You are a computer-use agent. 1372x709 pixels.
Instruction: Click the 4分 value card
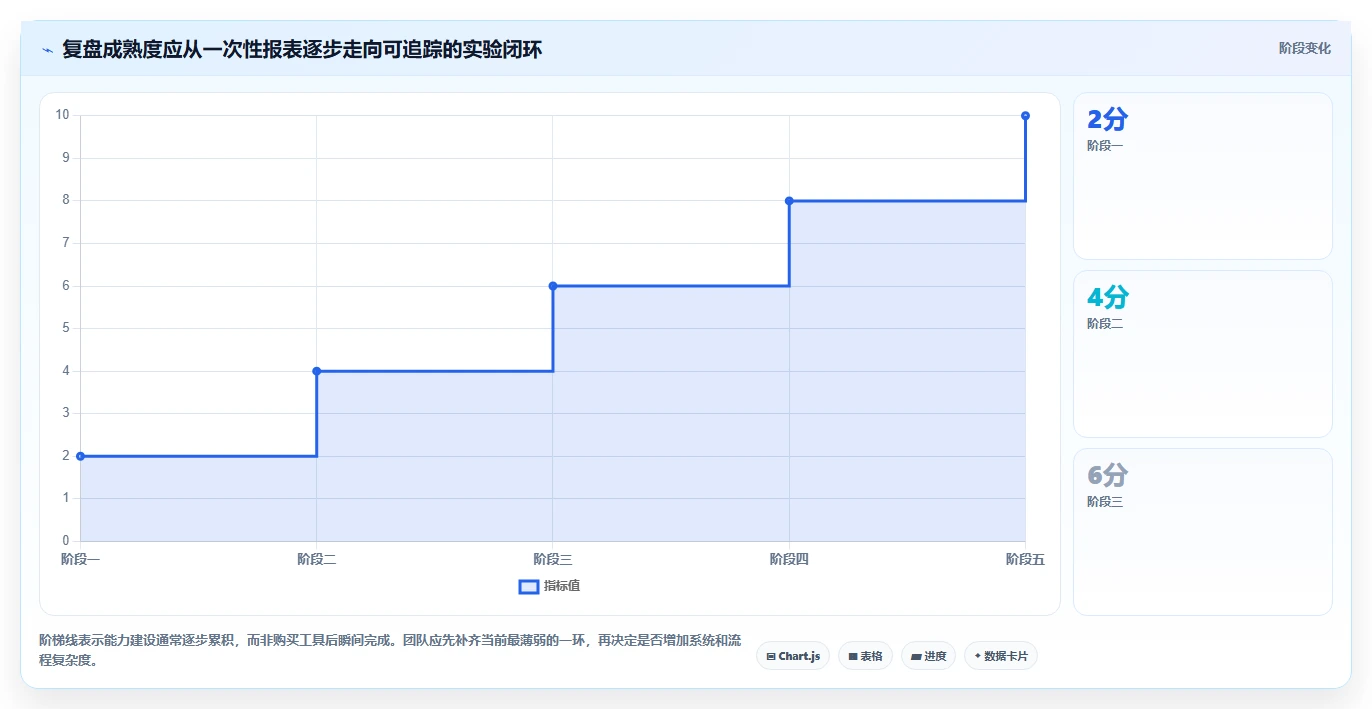(x=1202, y=354)
